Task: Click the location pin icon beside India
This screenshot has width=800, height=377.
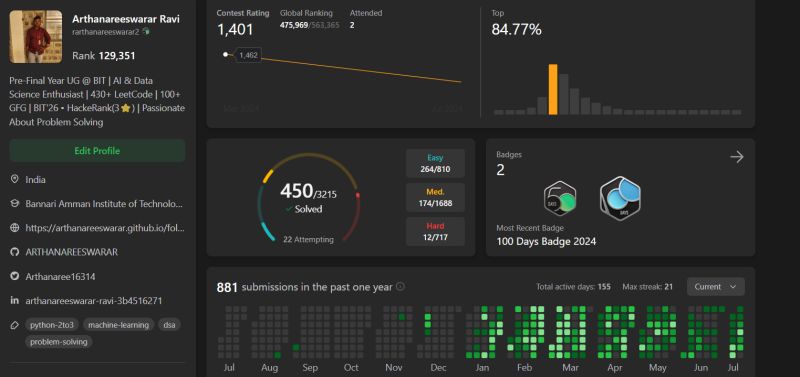Action: (15, 179)
